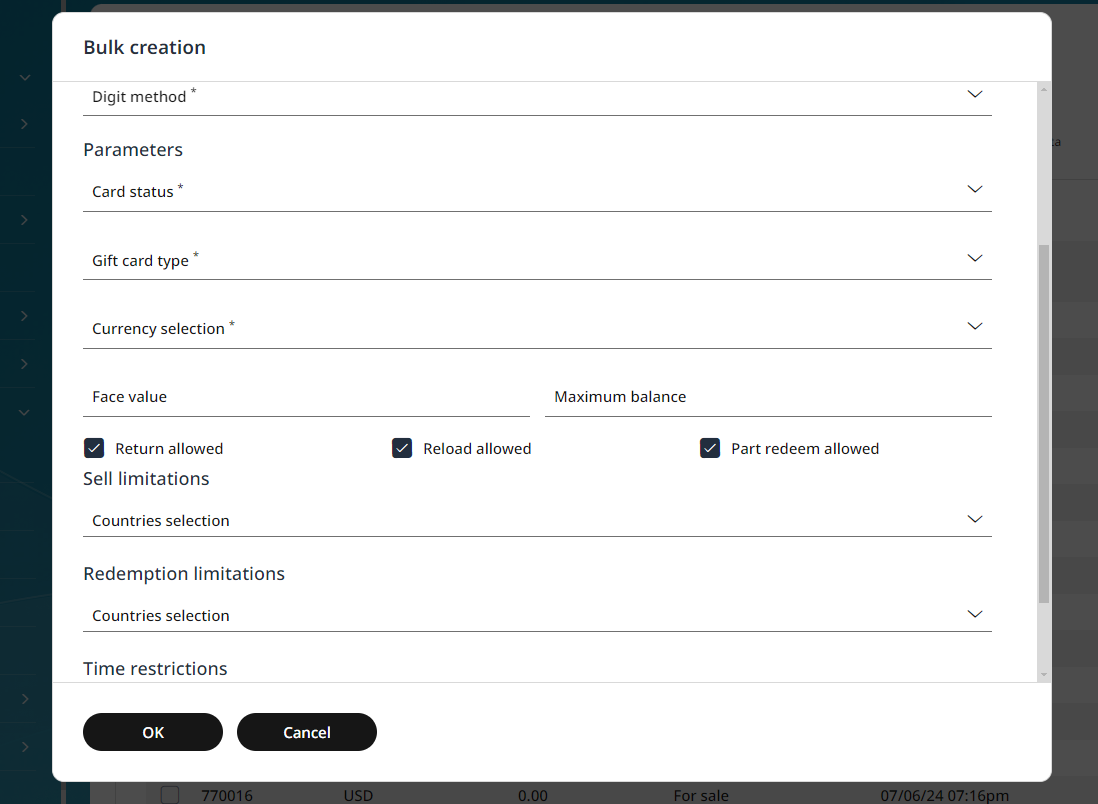Click the Maximum balance input field
This screenshot has width=1098, height=804.
[x=768, y=397]
